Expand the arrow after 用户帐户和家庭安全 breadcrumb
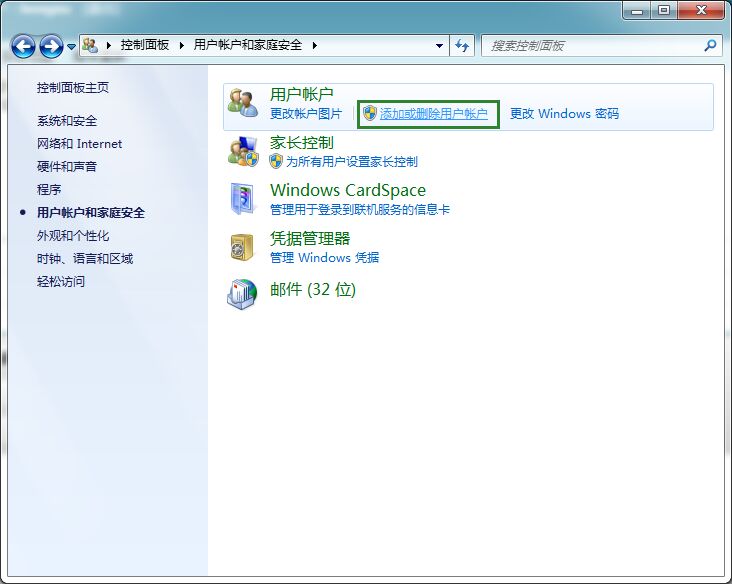This screenshot has height=584, width=732. click(x=315, y=45)
